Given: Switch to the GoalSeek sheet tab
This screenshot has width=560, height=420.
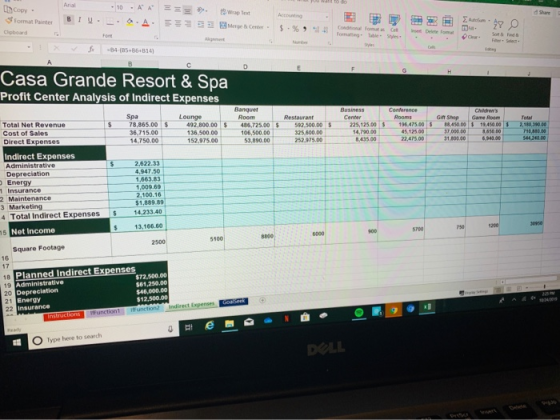Looking at the screenshot, I should click(x=234, y=302).
